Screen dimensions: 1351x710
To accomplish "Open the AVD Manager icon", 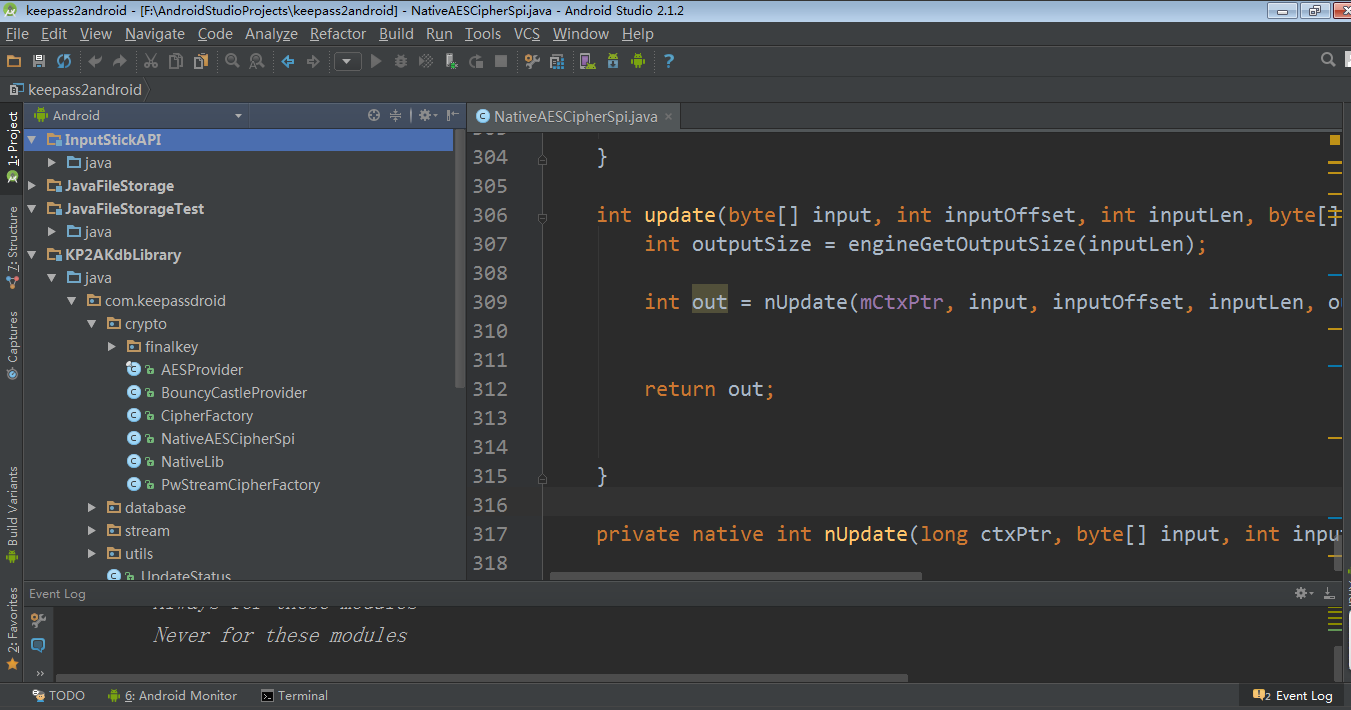I will pos(586,61).
